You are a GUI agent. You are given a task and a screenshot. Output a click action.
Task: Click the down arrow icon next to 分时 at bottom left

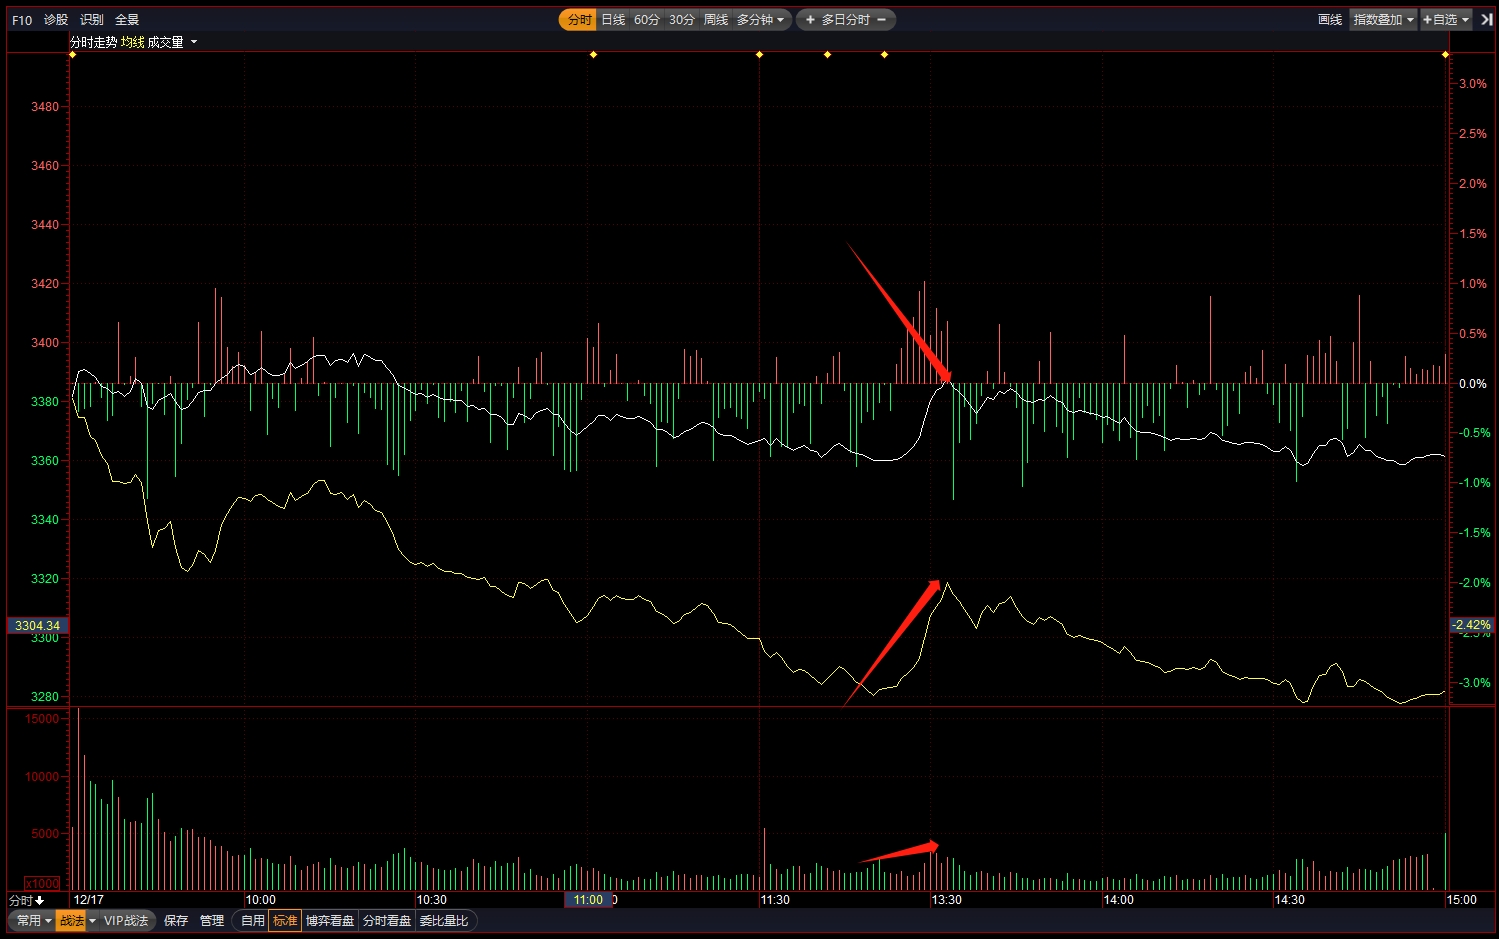pyautogui.click(x=40, y=900)
